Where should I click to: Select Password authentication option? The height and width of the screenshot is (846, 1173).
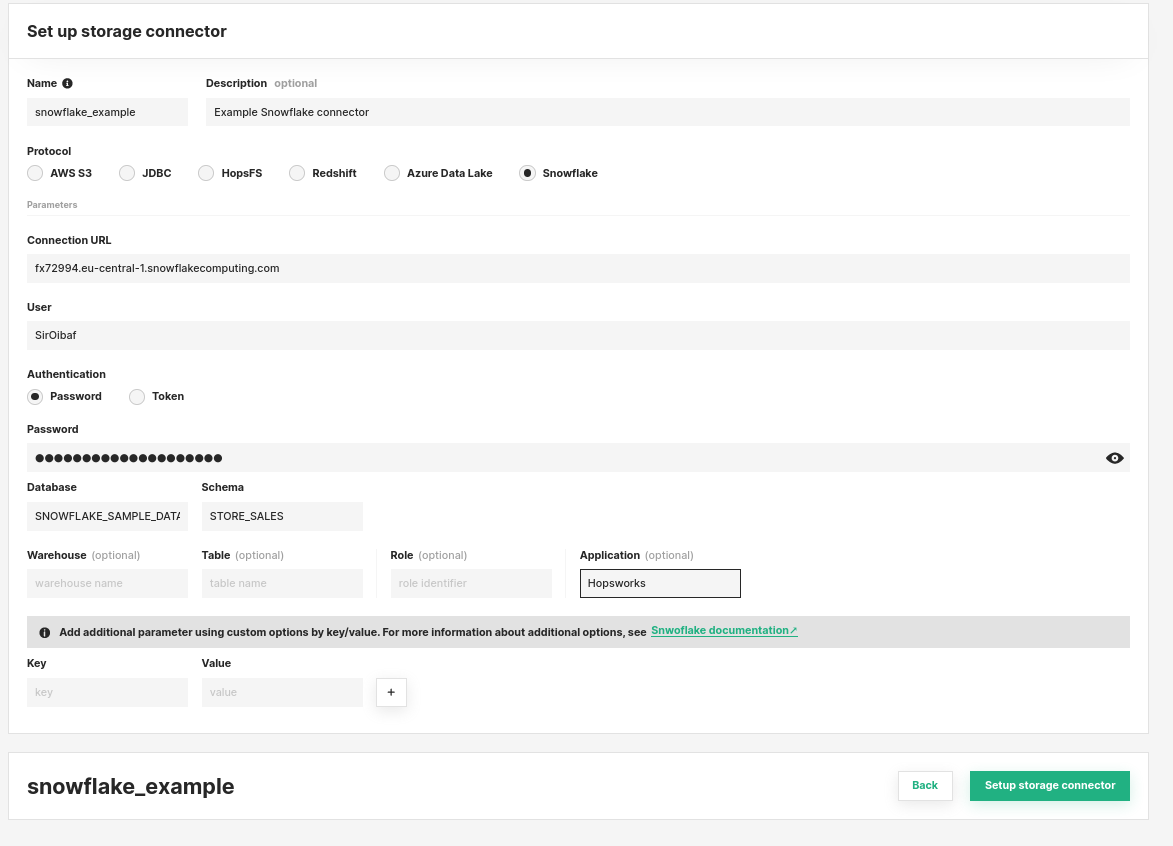click(36, 397)
